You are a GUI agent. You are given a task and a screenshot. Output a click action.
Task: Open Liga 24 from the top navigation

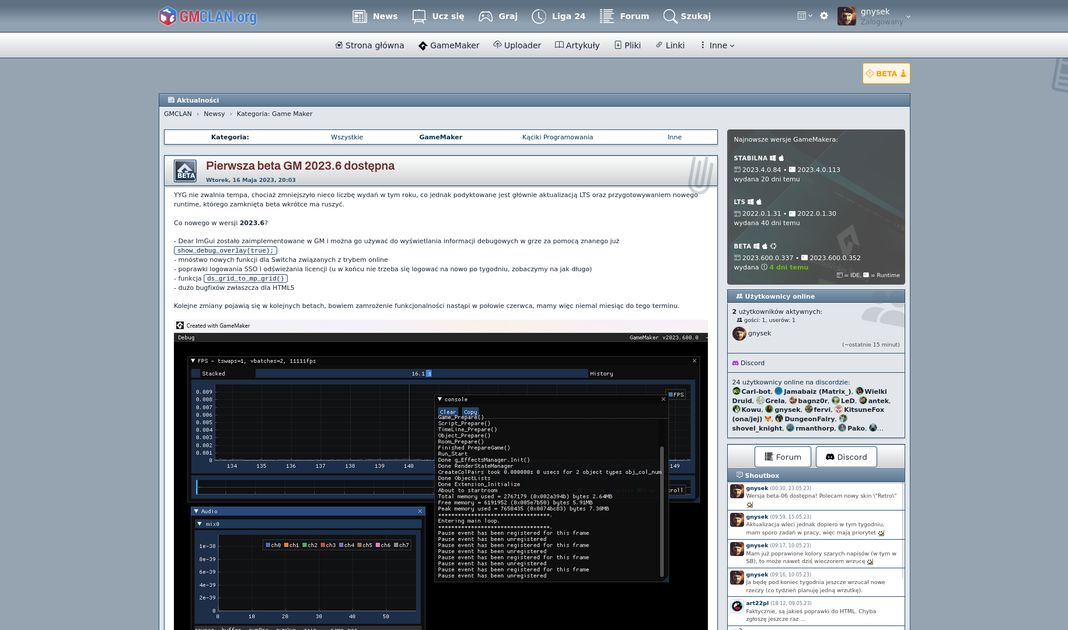[558, 16]
